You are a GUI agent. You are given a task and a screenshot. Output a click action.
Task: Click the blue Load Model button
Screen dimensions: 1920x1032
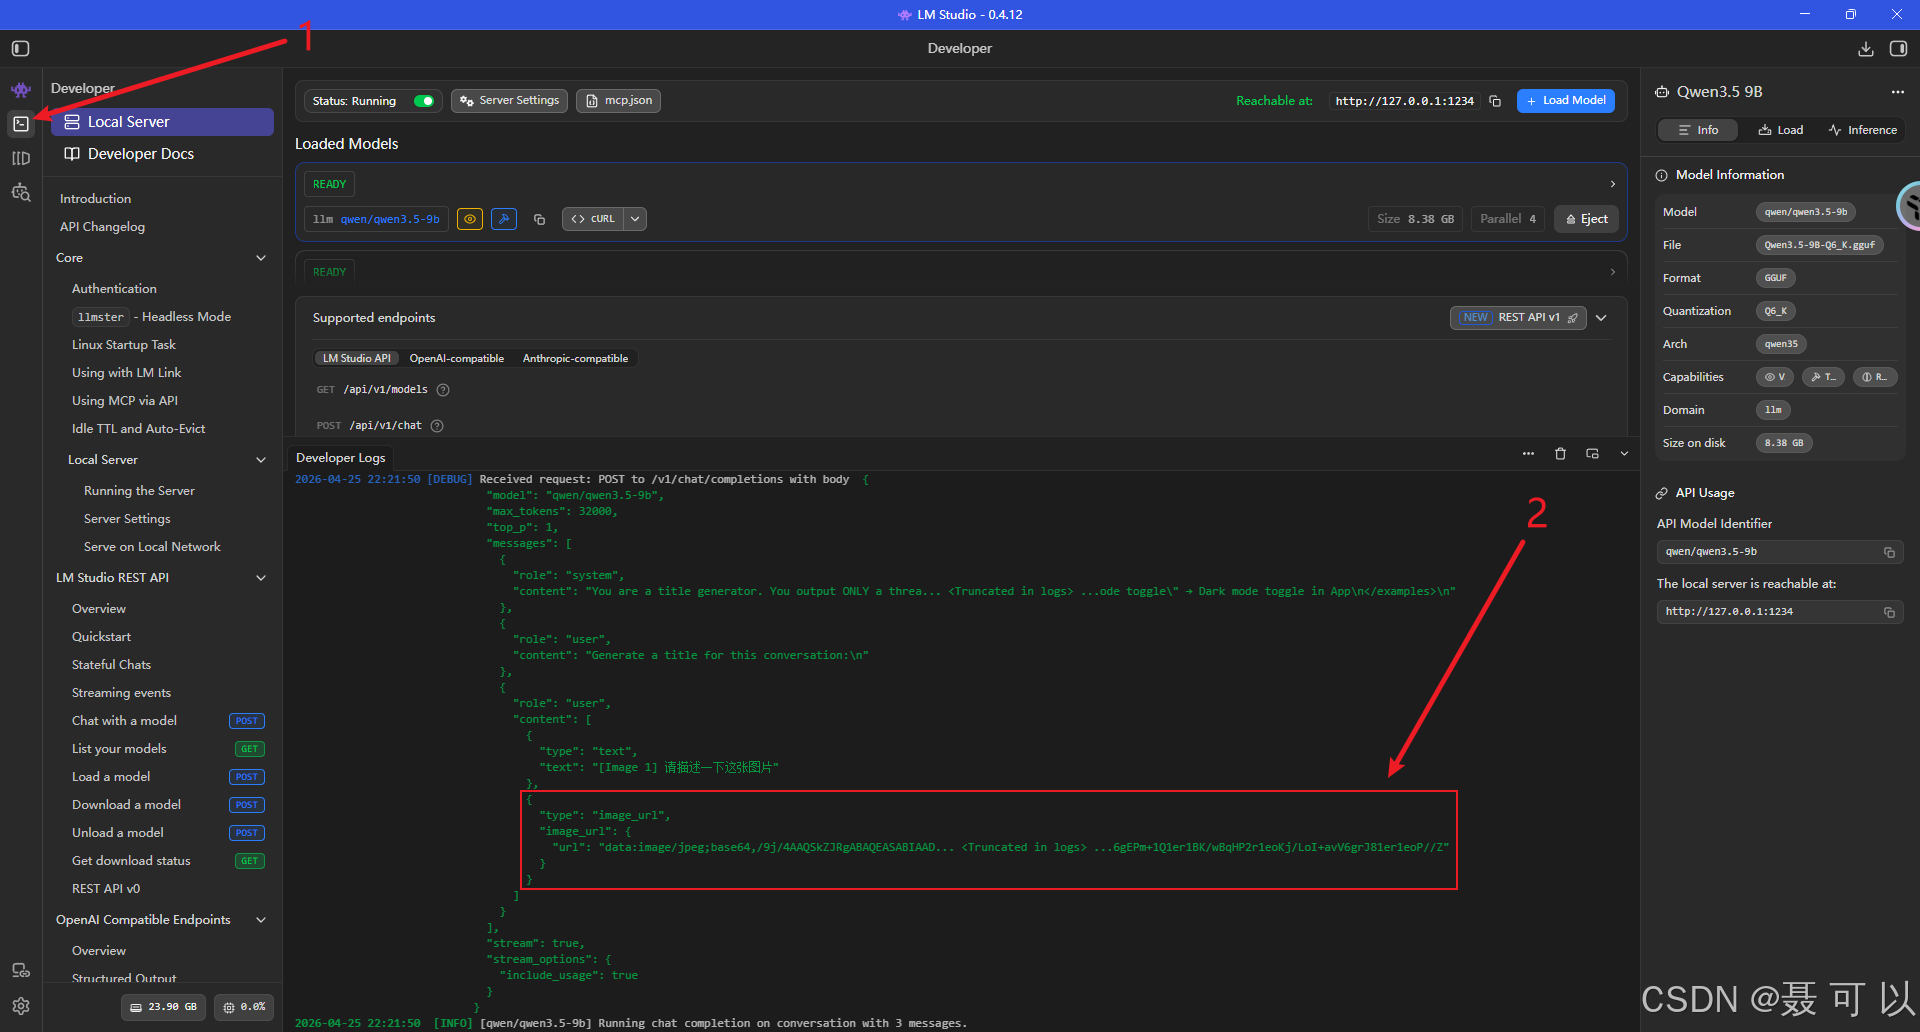pyautogui.click(x=1565, y=101)
